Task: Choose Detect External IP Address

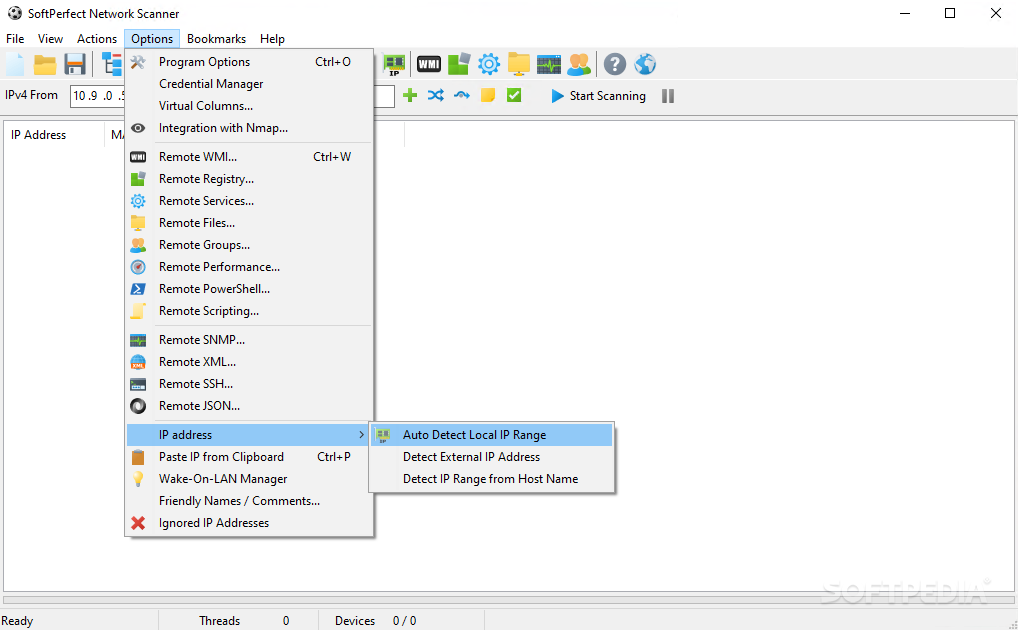Action: (x=491, y=457)
